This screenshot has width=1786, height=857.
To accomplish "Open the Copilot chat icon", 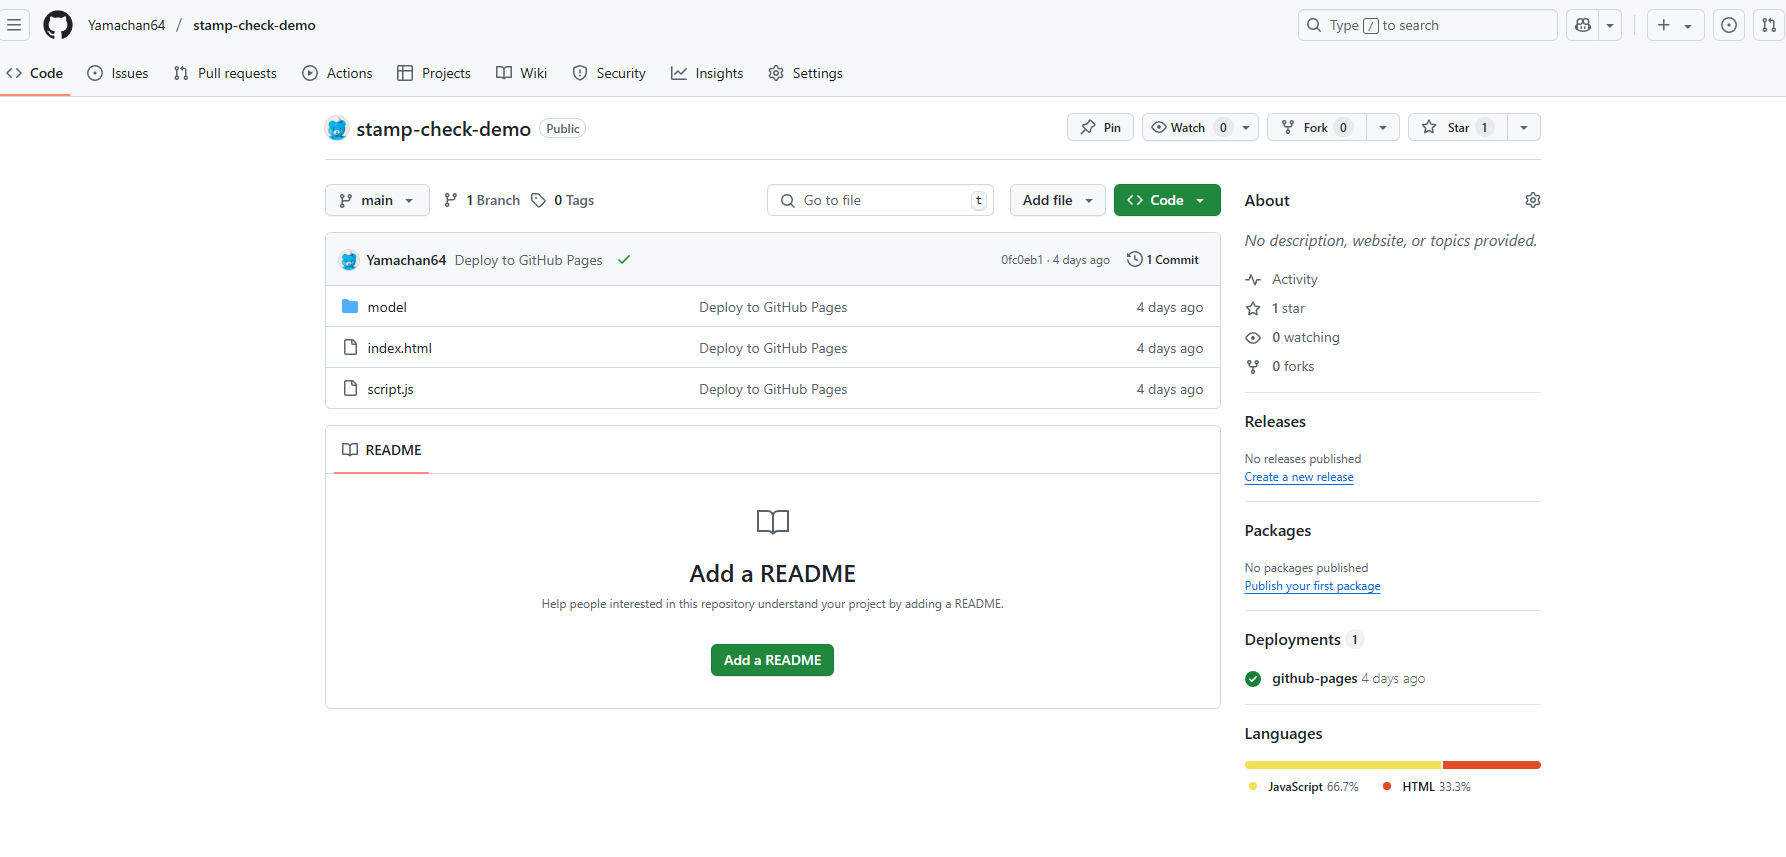I will click(x=1583, y=25).
